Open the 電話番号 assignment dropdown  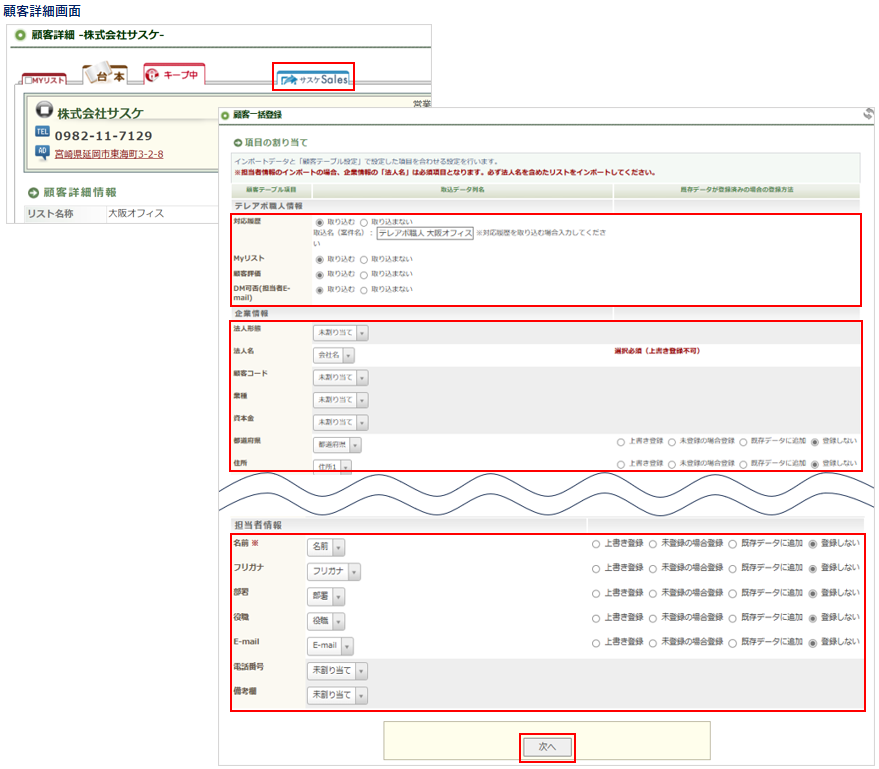337,670
